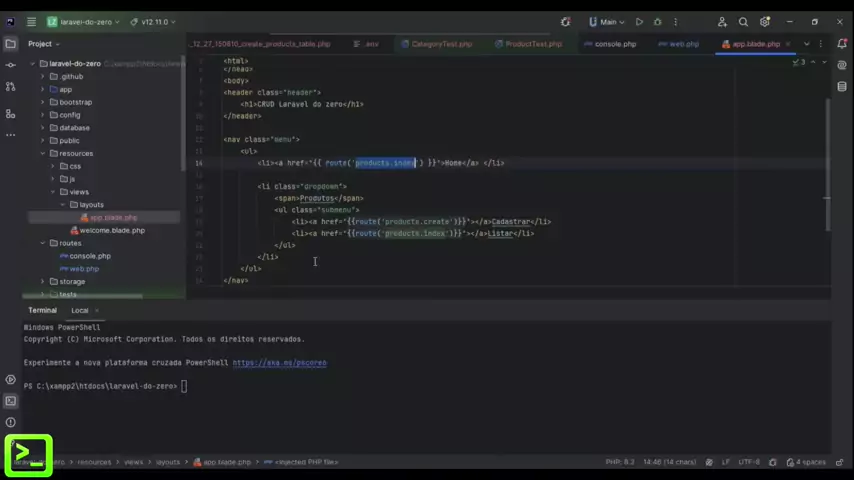Click the Run button in the toolbar
This screenshot has height=480, width=854.
coord(639,22)
